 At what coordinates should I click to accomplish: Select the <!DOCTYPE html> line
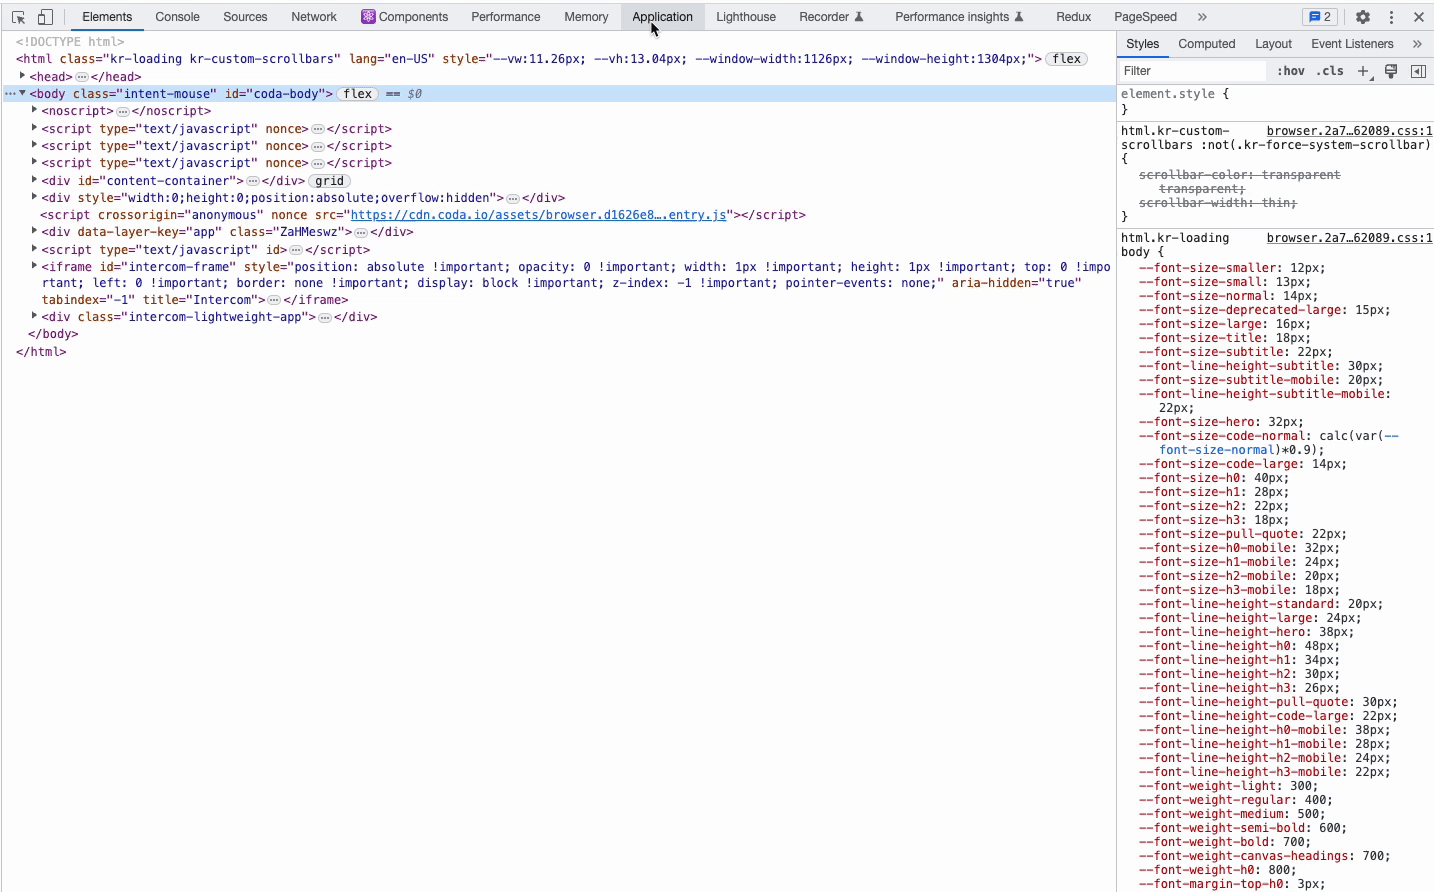point(70,42)
